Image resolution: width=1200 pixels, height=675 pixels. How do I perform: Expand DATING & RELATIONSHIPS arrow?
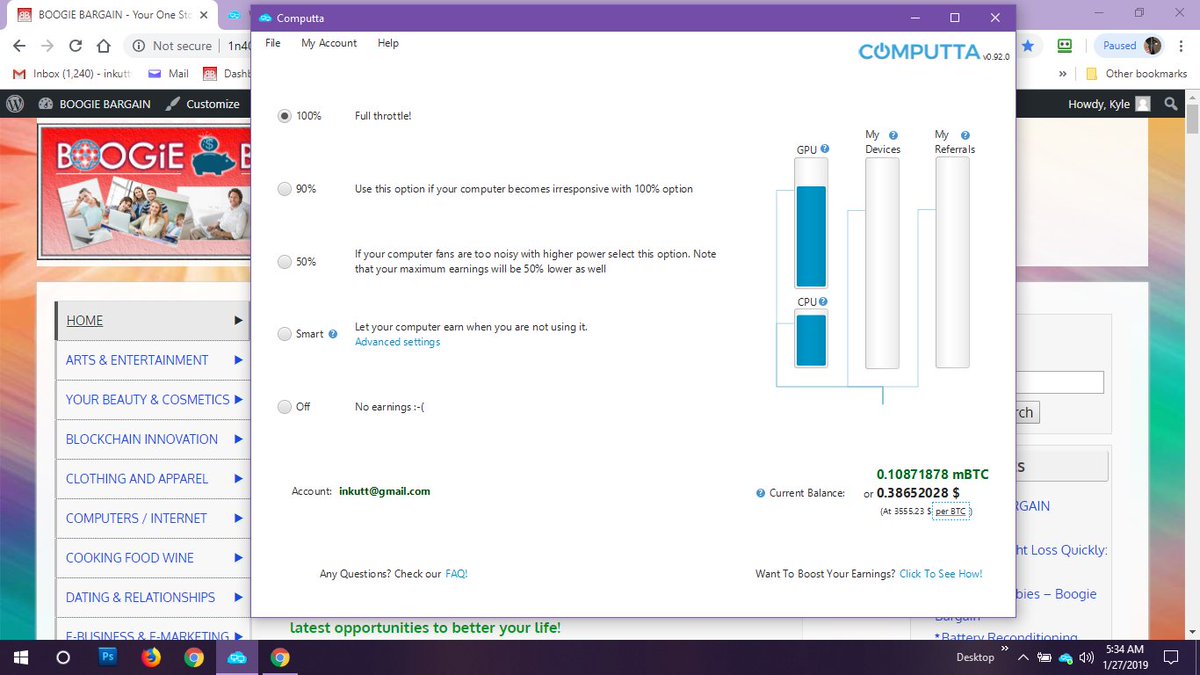pos(238,597)
